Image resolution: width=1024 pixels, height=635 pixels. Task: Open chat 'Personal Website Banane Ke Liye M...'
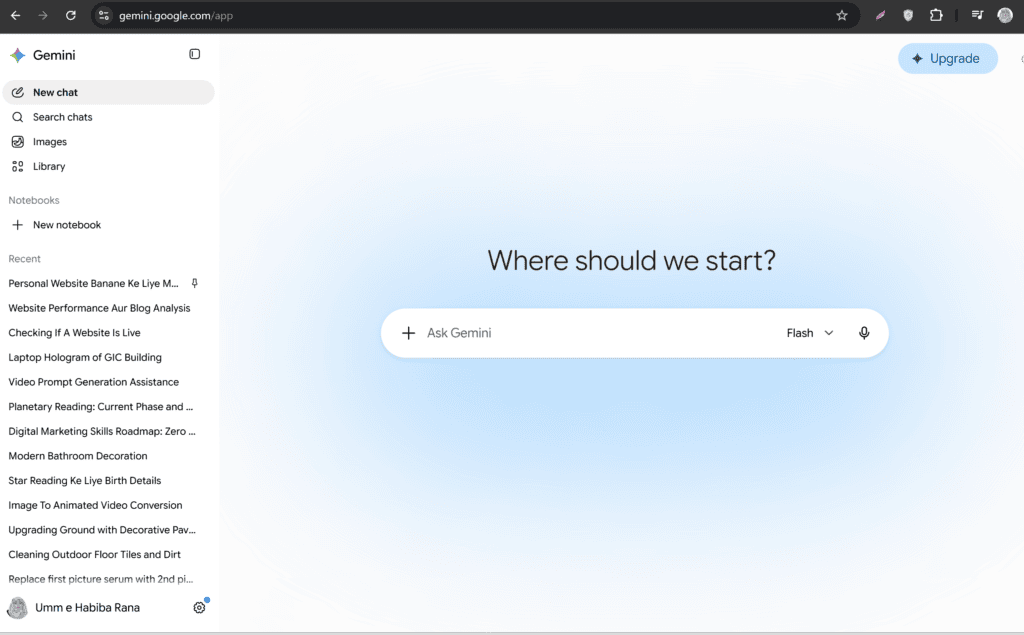[x=93, y=284]
